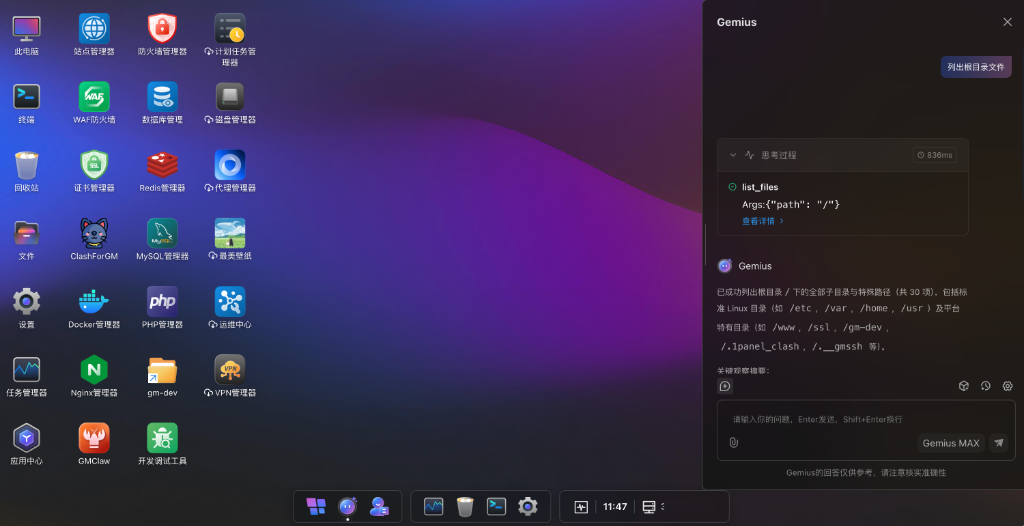This screenshot has height=526, width=1024.
Task: Open the settings gear in the dock
Action: pyautogui.click(x=528, y=506)
